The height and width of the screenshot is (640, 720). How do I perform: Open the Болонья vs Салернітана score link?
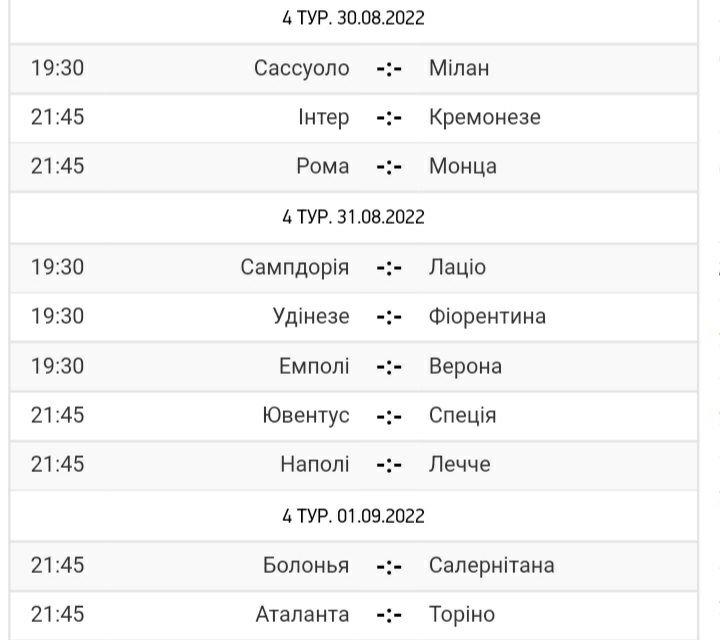coord(389,565)
